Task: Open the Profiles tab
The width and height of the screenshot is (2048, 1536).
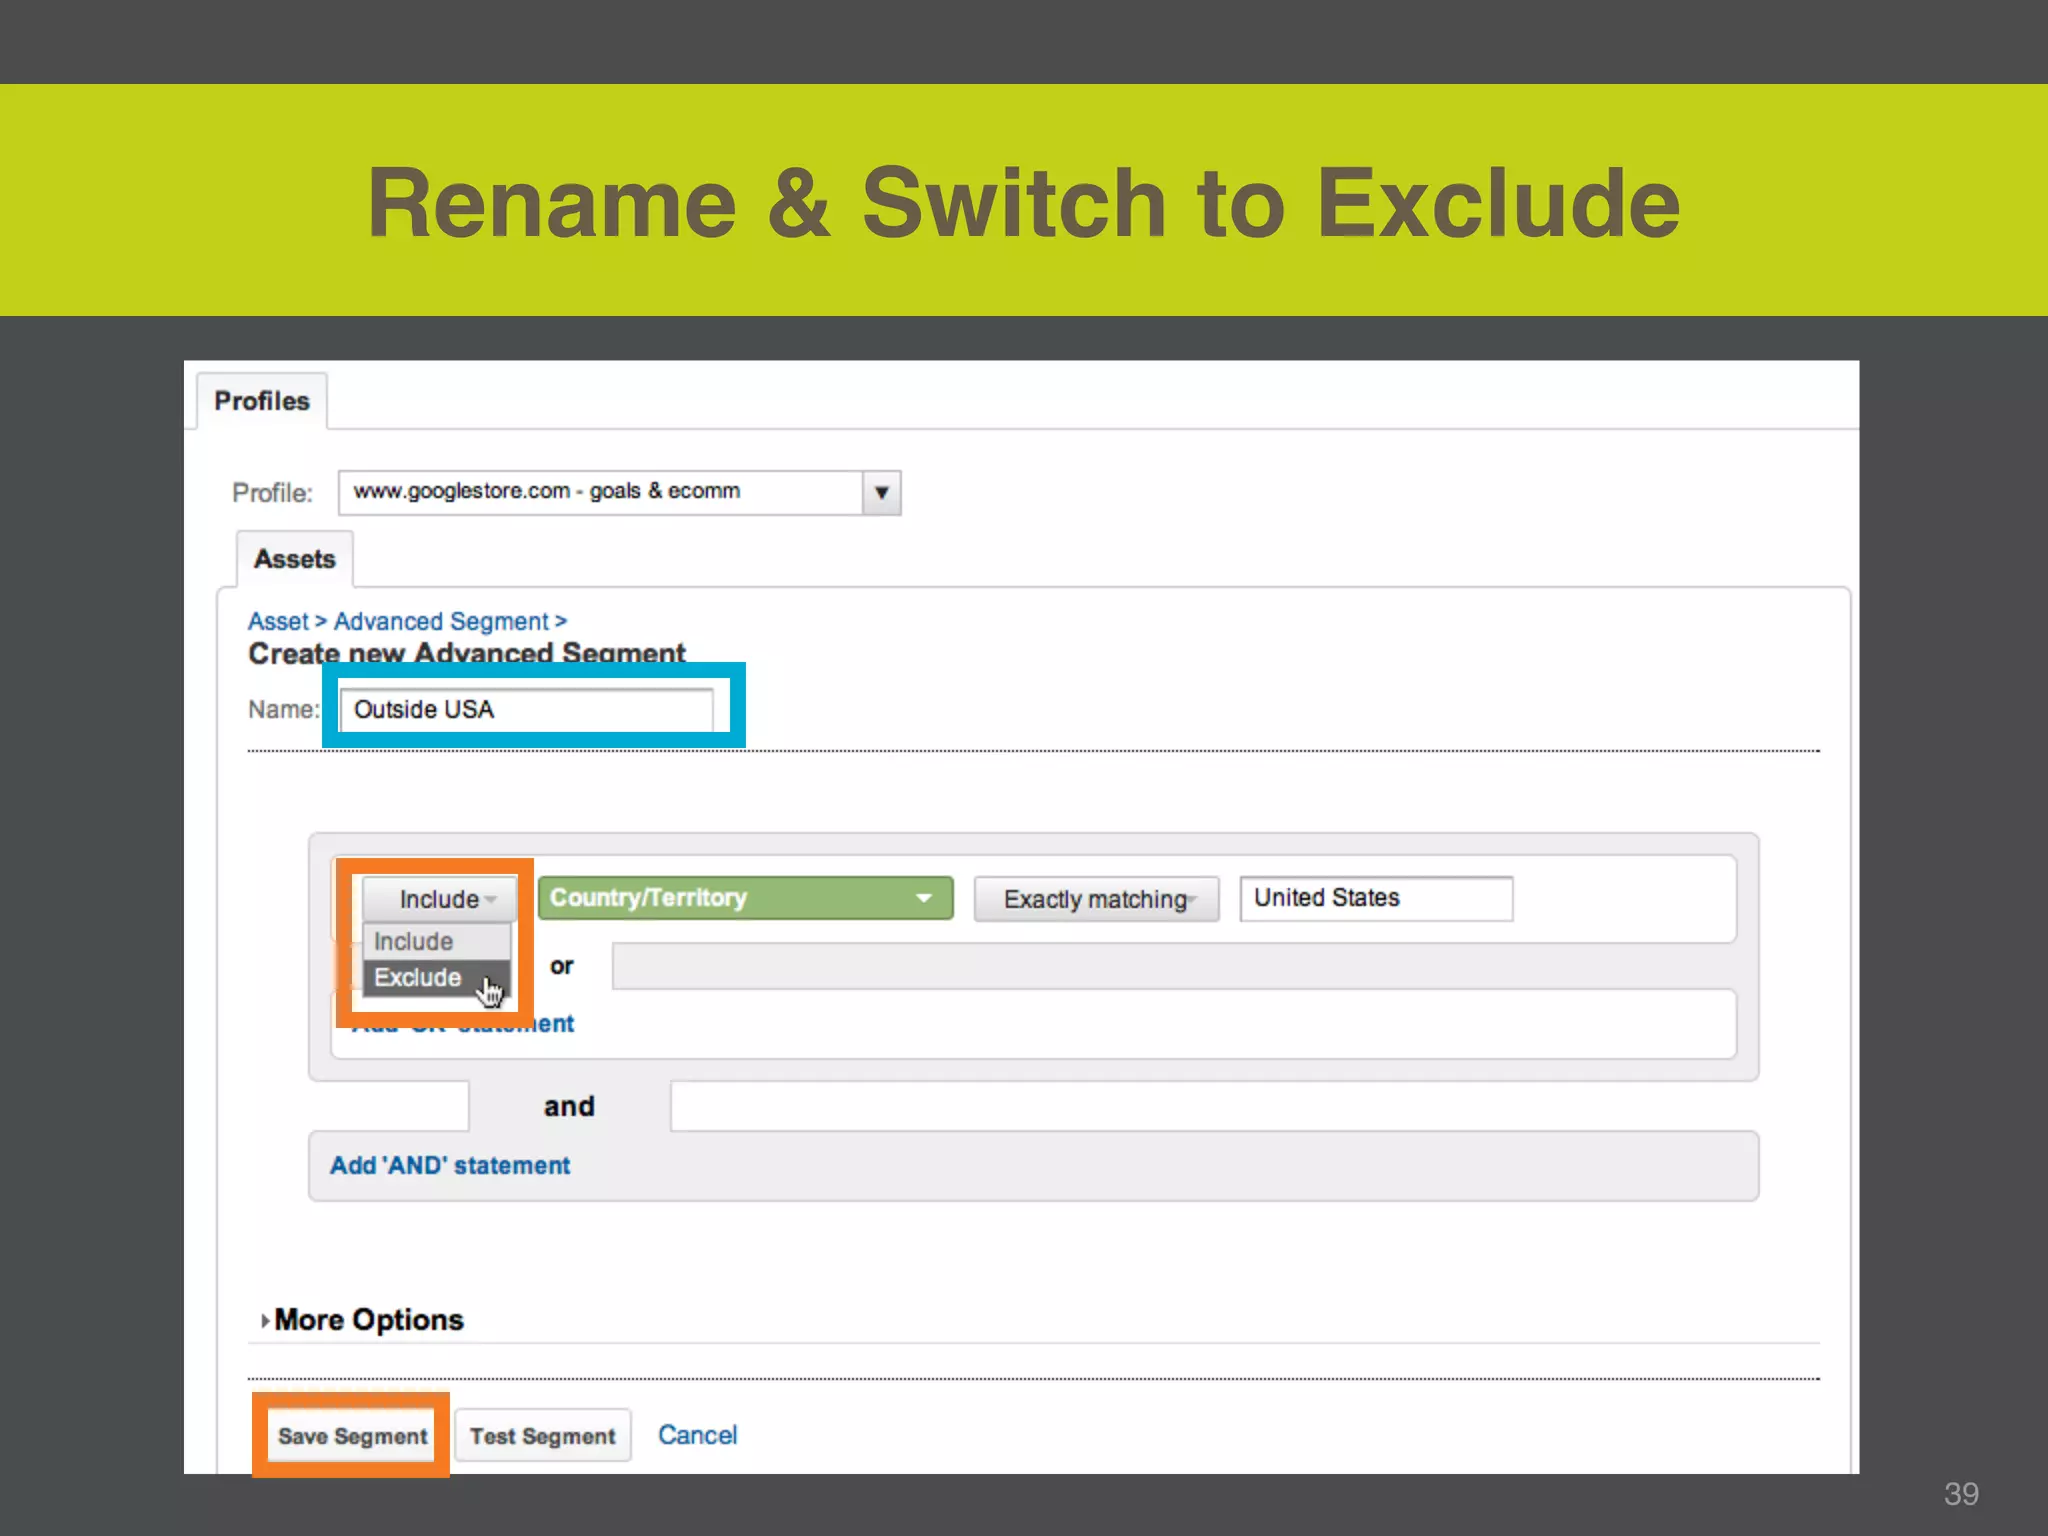Action: tap(262, 401)
